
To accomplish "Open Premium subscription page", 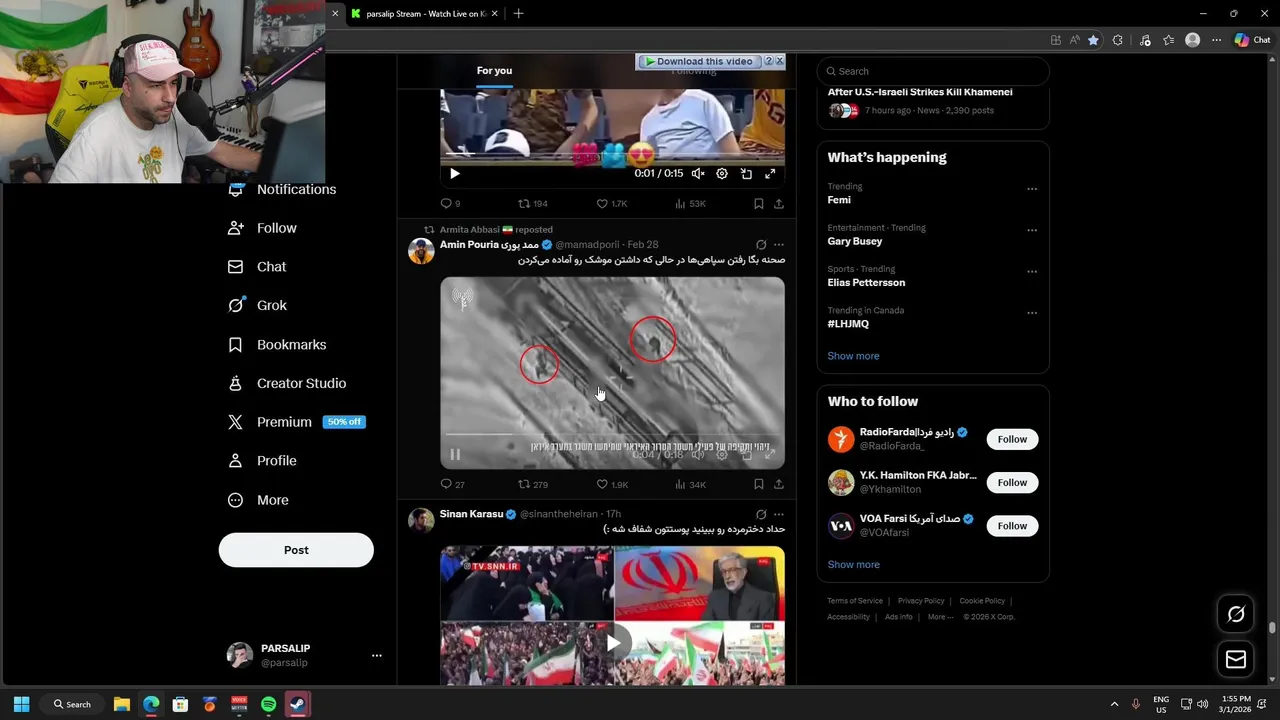I will click(296, 422).
